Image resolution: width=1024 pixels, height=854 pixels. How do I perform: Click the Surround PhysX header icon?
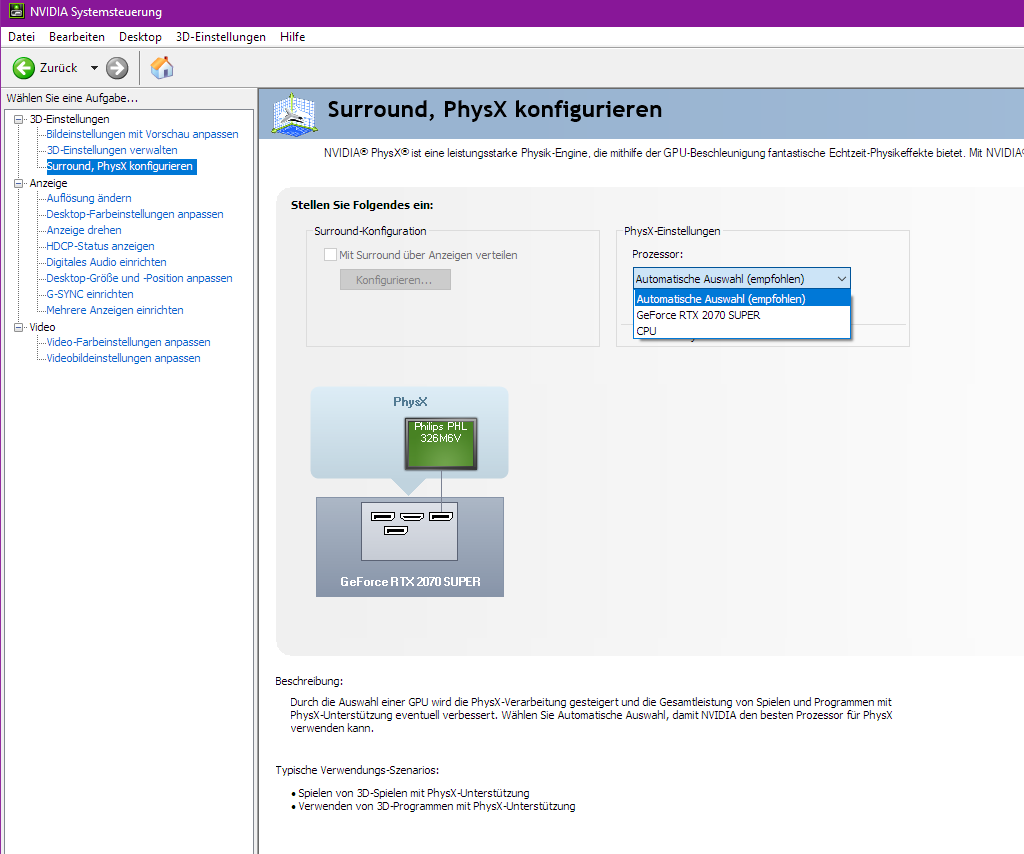(294, 114)
